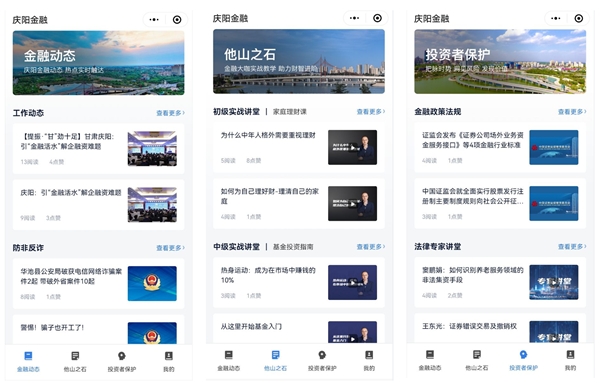Image resolution: width=600 pixels, height=383 pixels.
Task: Open the 投资者保护 banner image
Action: tap(500, 62)
